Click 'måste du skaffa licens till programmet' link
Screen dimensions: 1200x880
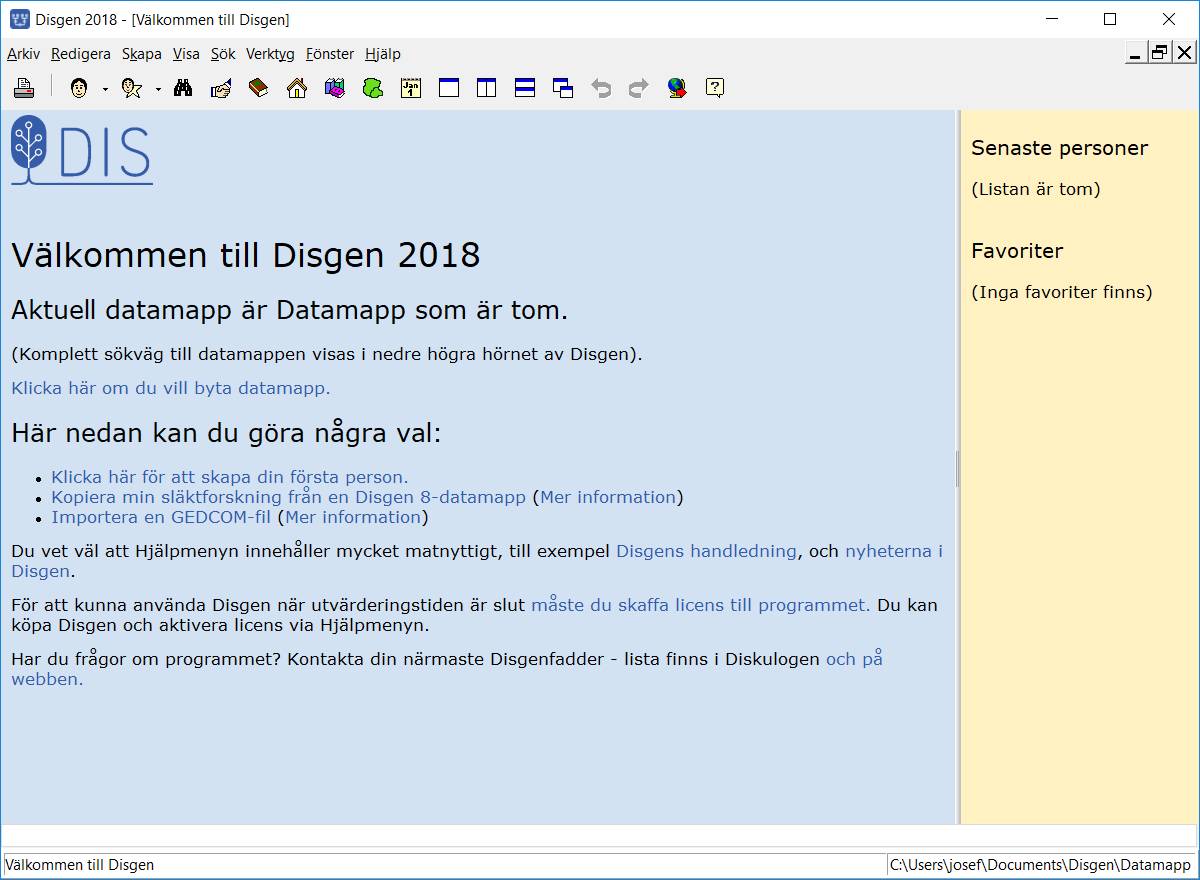coord(700,605)
